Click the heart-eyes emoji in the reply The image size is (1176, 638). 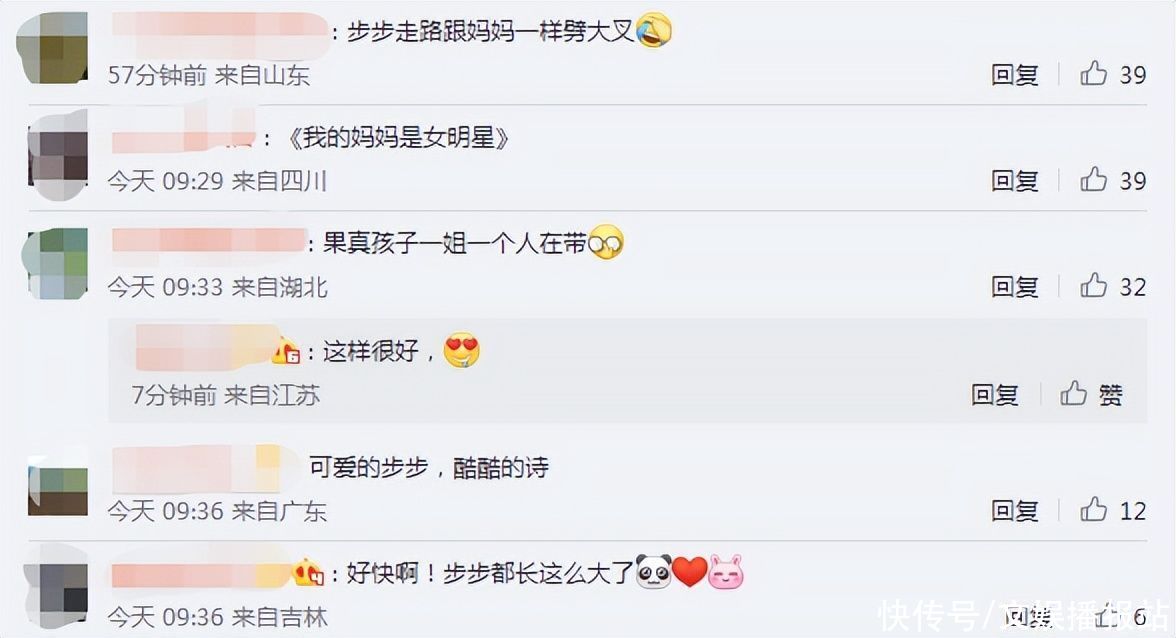(x=461, y=350)
